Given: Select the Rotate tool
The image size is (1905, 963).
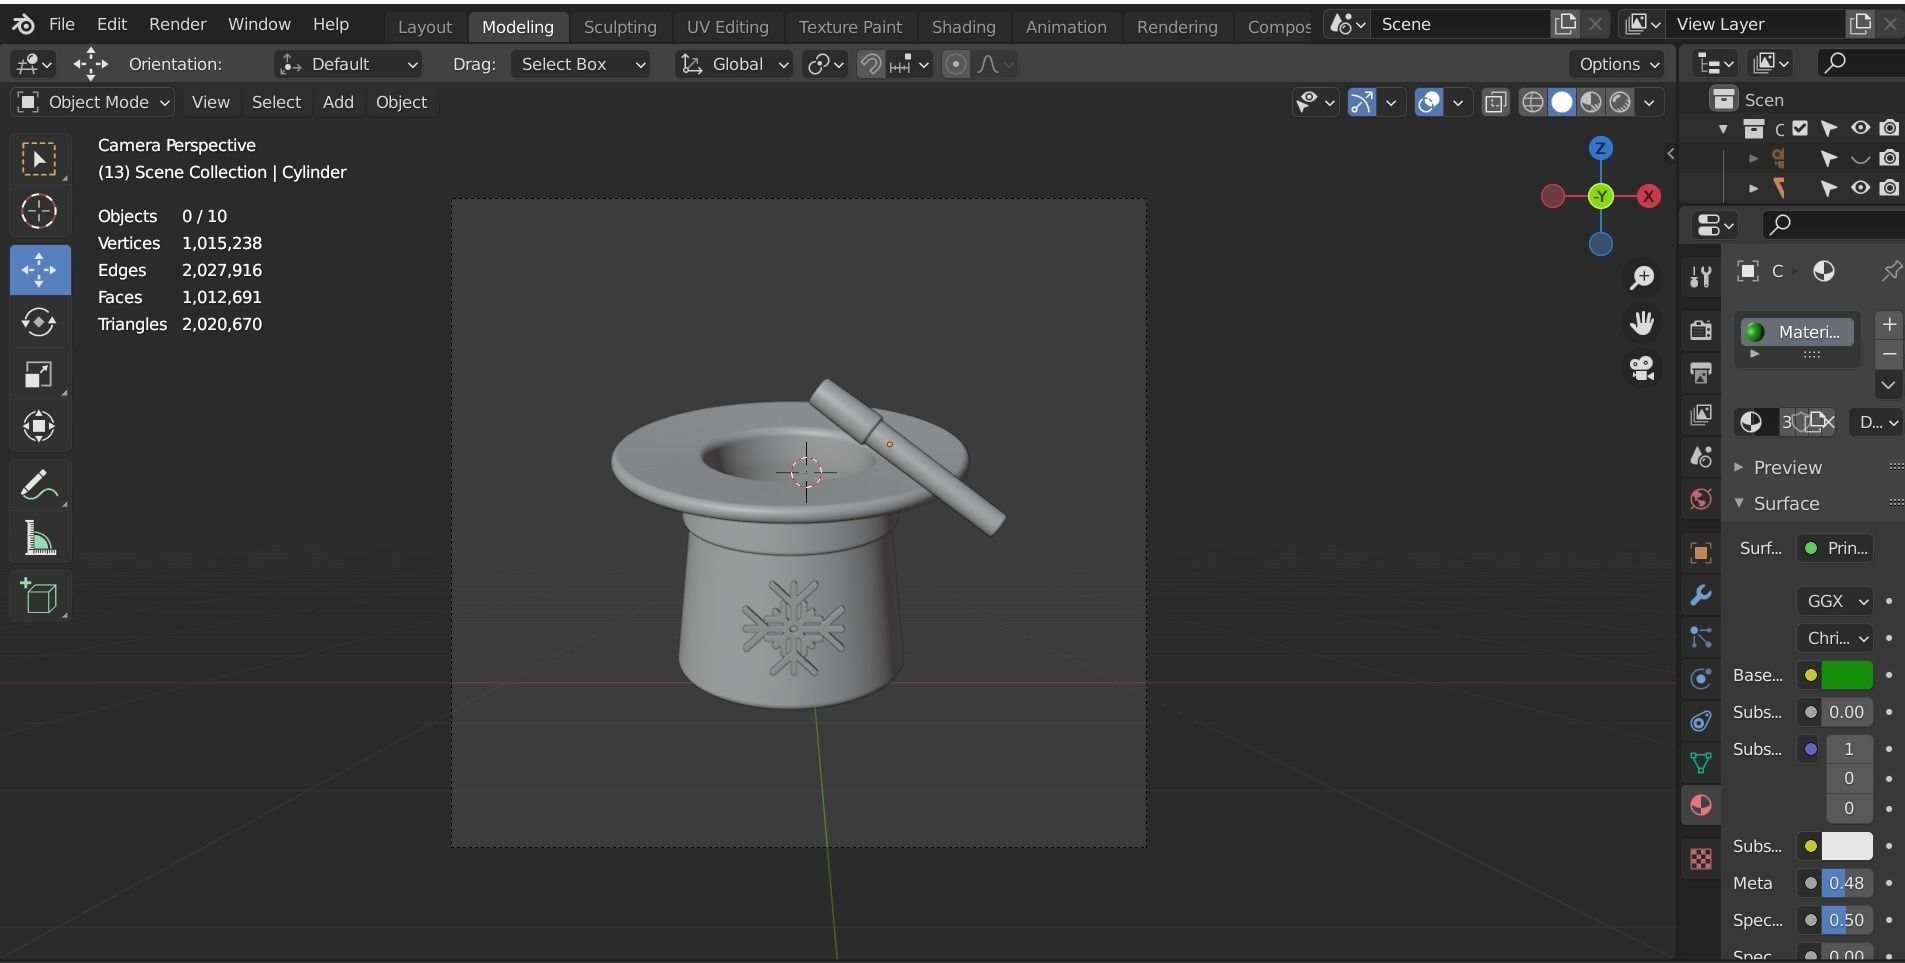Looking at the screenshot, I should 40,322.
